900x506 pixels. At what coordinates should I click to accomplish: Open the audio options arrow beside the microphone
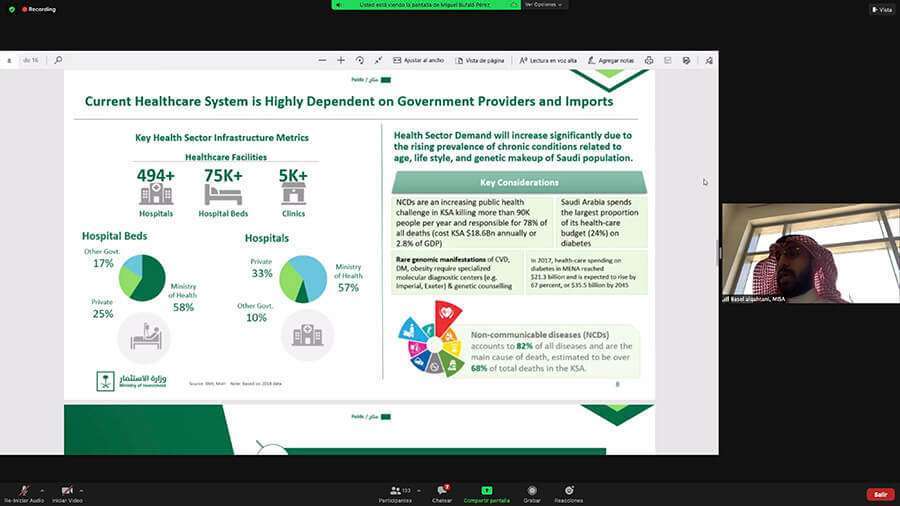[42, 491]
